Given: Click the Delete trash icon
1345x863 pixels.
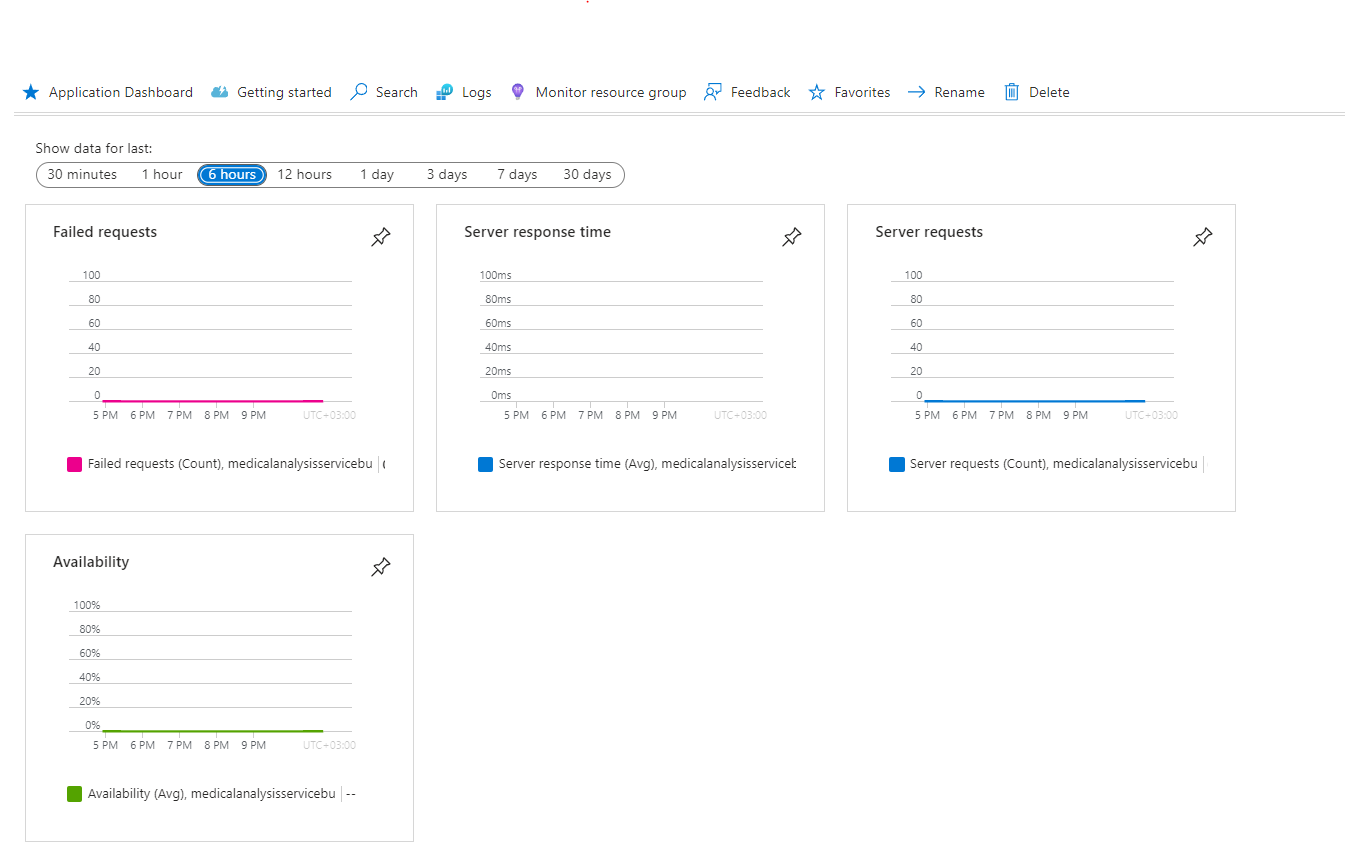Looking at the screenshot, I should click(x=1011, y=92).
